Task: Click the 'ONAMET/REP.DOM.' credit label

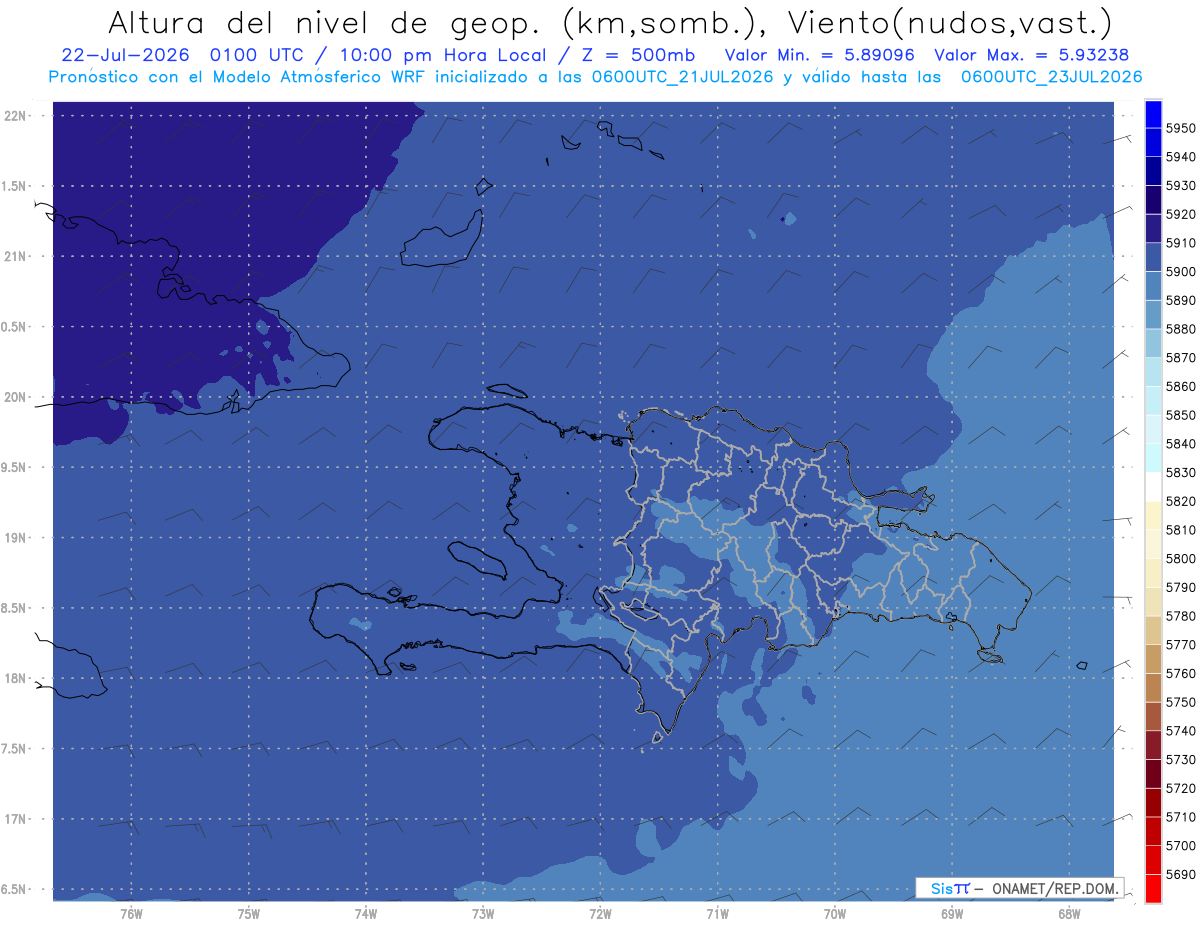Action: 1055,888
